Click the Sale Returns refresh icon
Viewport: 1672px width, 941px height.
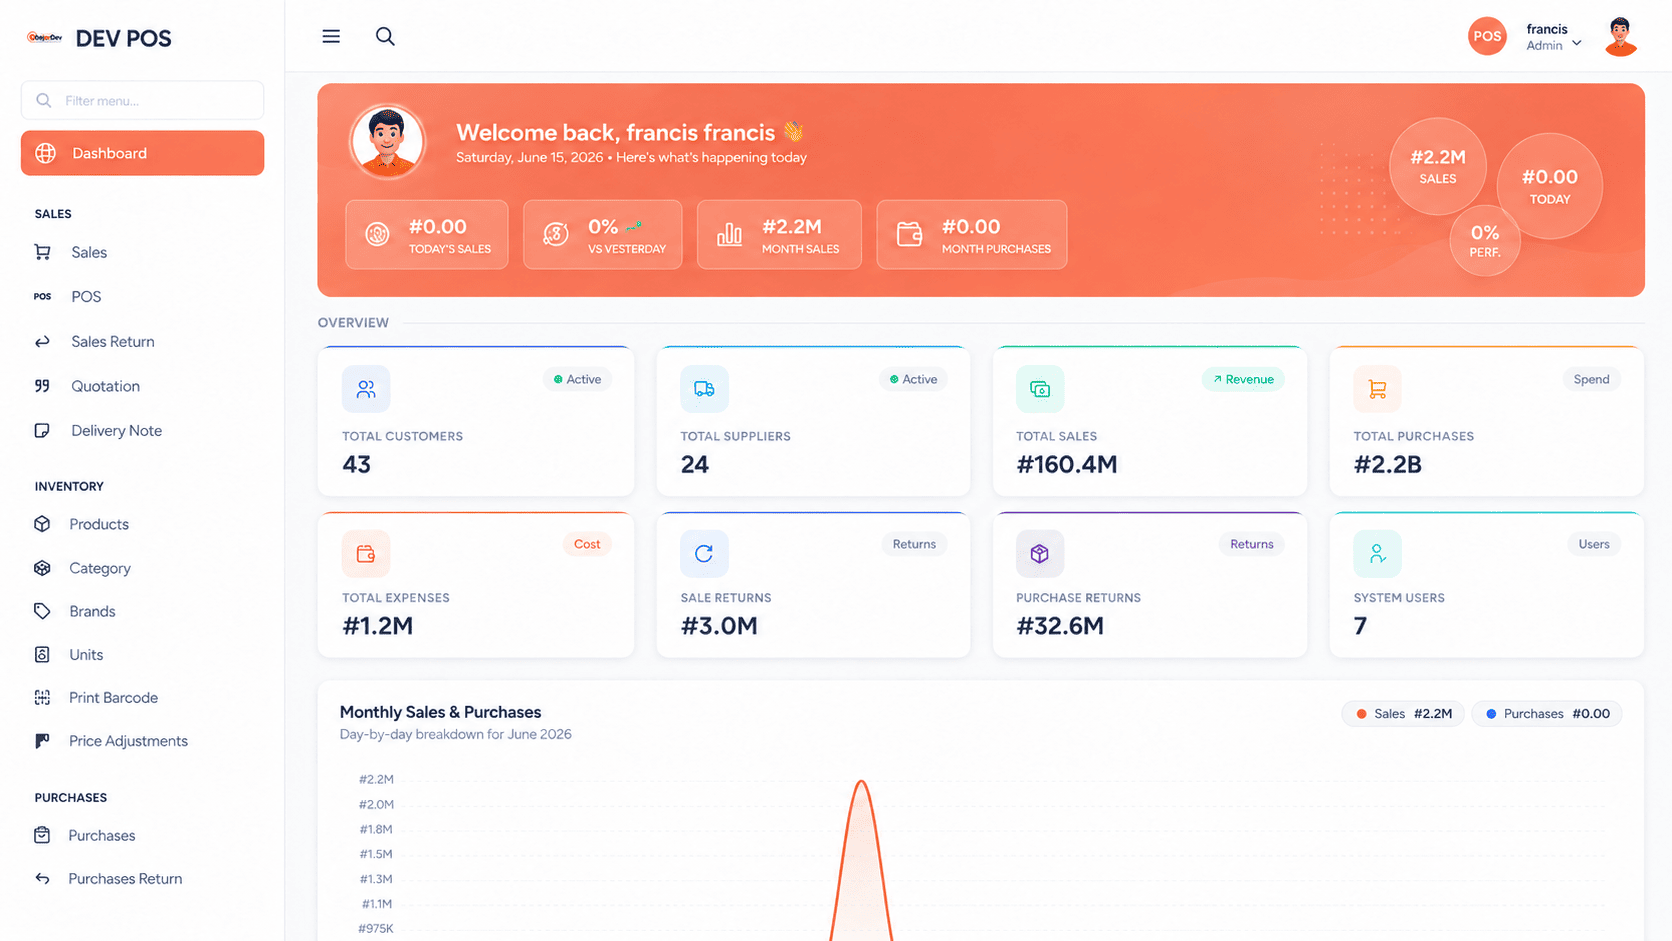tap(704, 554)
